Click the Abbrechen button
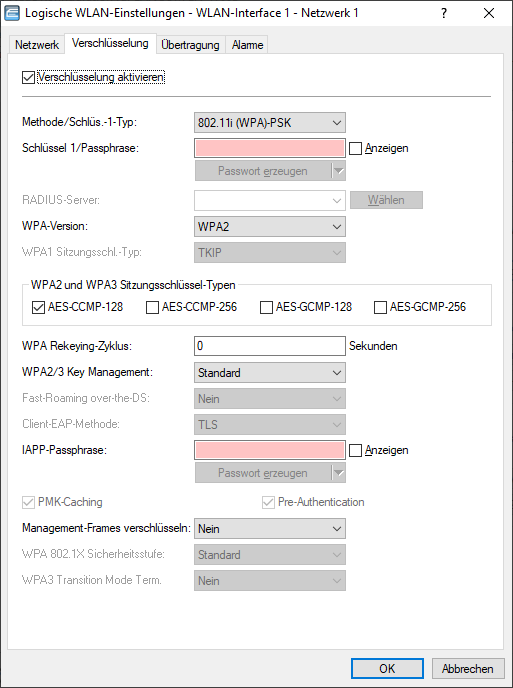 468,669
